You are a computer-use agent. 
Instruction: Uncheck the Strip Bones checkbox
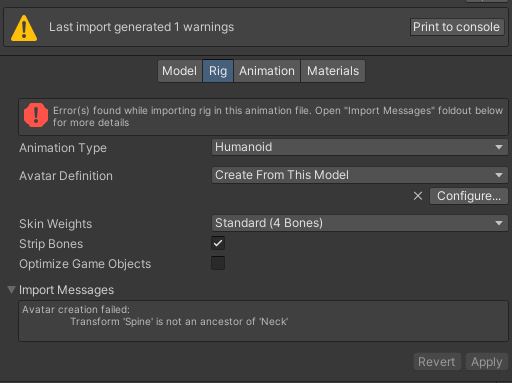pyautogui.click(x=218, y=243)
